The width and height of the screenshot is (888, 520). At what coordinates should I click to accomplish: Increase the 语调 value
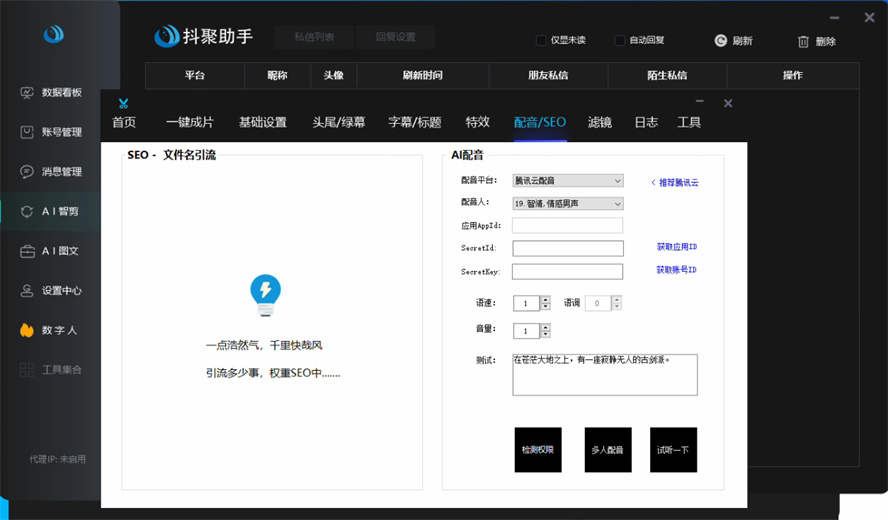(x=617, y=299)
